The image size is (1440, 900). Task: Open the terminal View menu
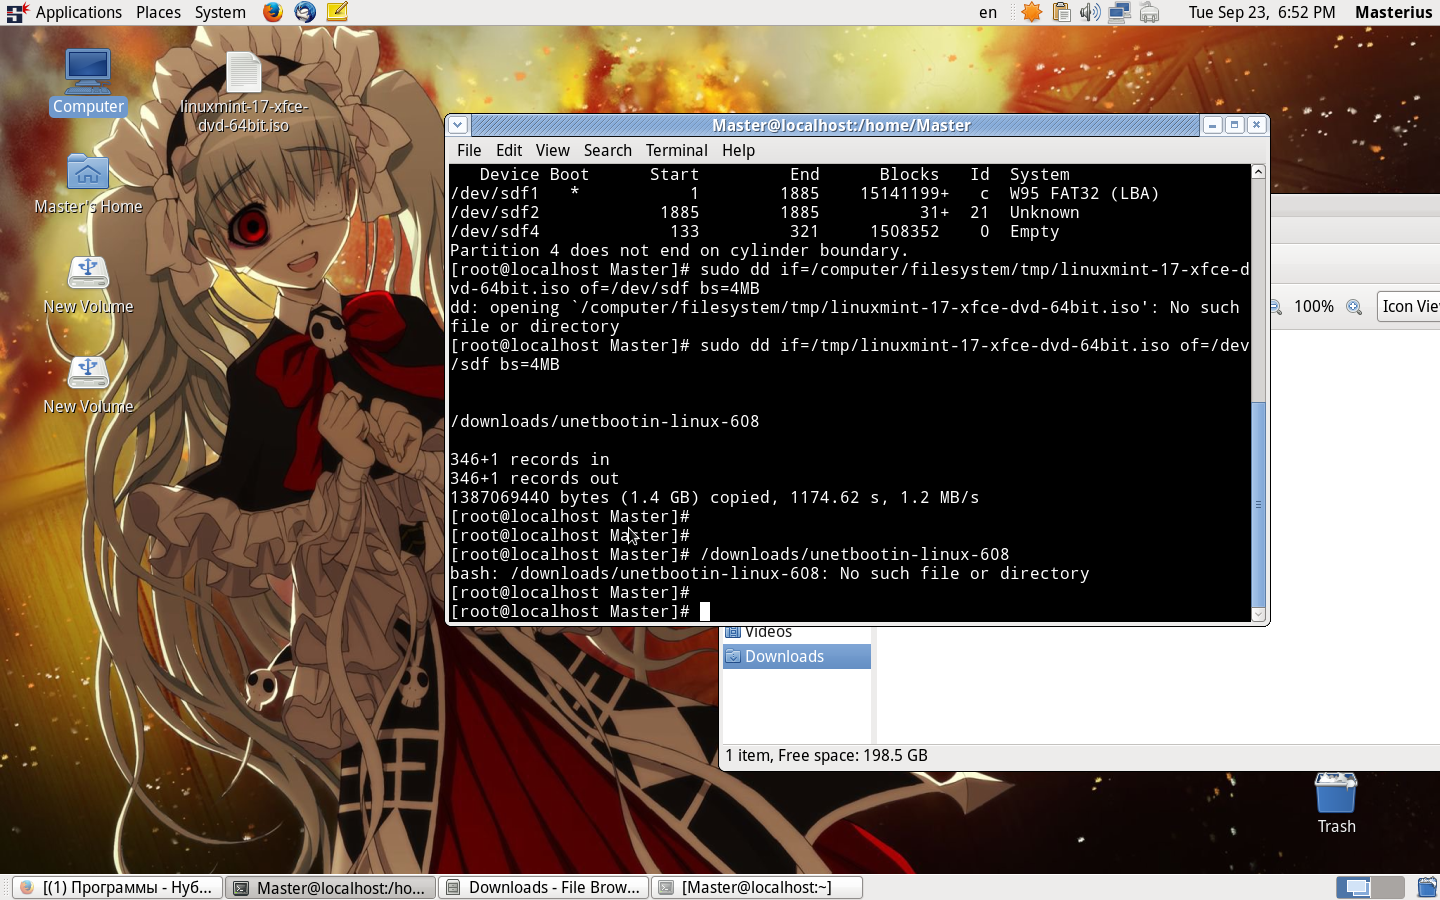click(552, 150)
